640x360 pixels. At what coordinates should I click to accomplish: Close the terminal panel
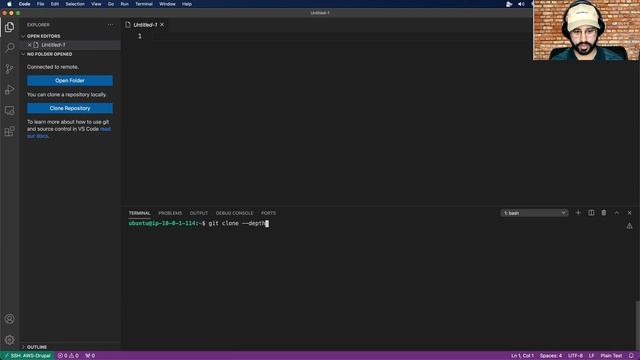pos(629,213)
